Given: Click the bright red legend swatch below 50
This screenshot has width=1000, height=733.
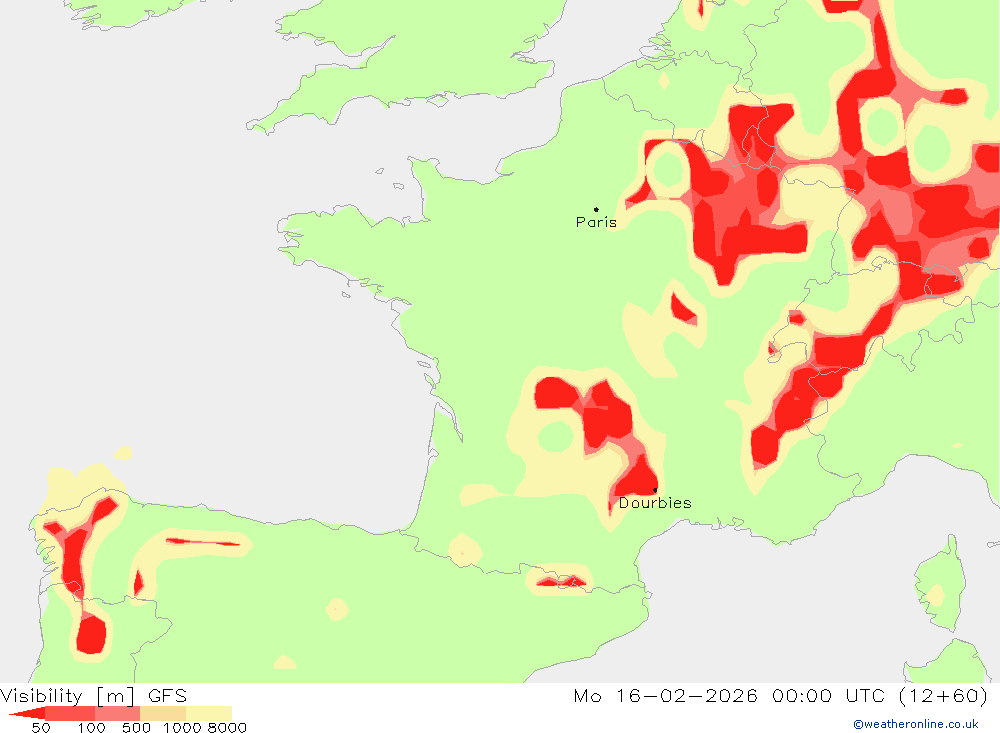Looking at the screenshot, I should click(28, 713).
